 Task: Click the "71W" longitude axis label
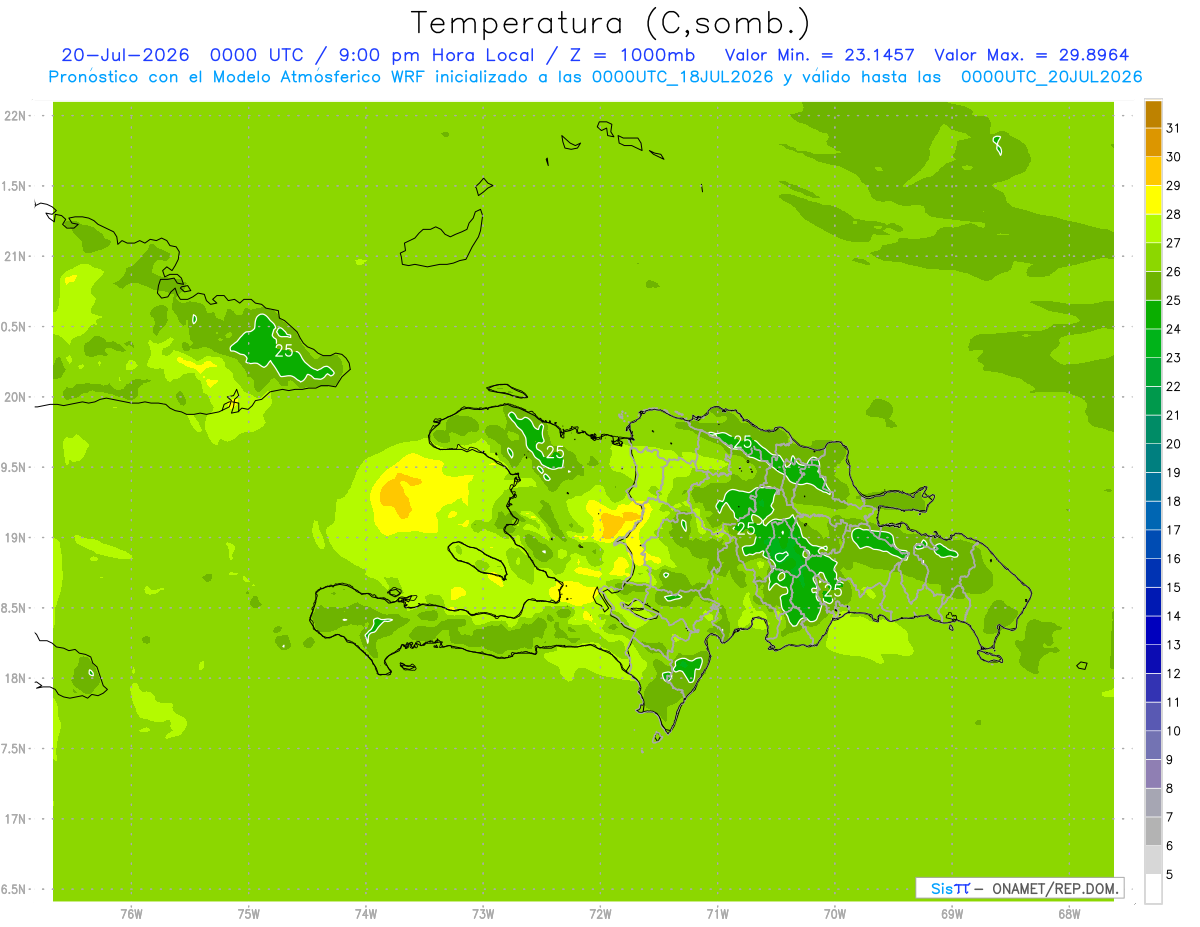(x=717, y=914)
